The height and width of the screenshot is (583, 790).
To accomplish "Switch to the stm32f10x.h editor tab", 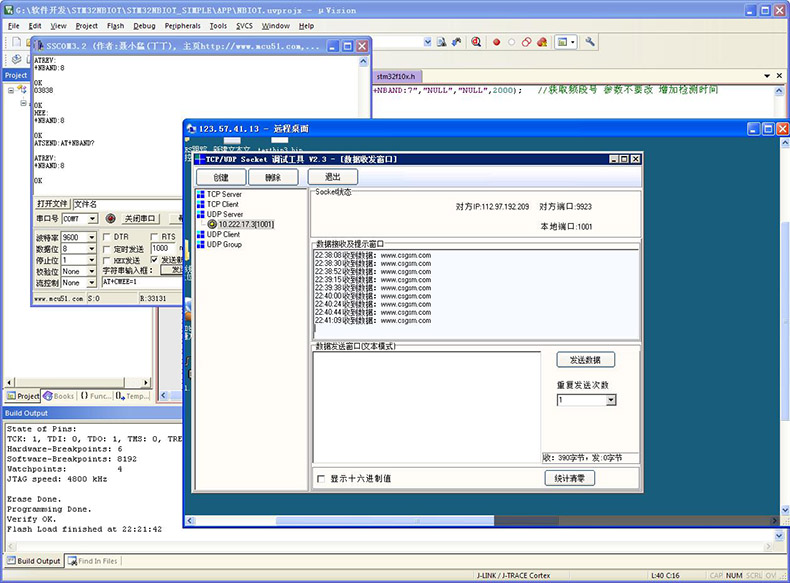I will pos(397,76).
